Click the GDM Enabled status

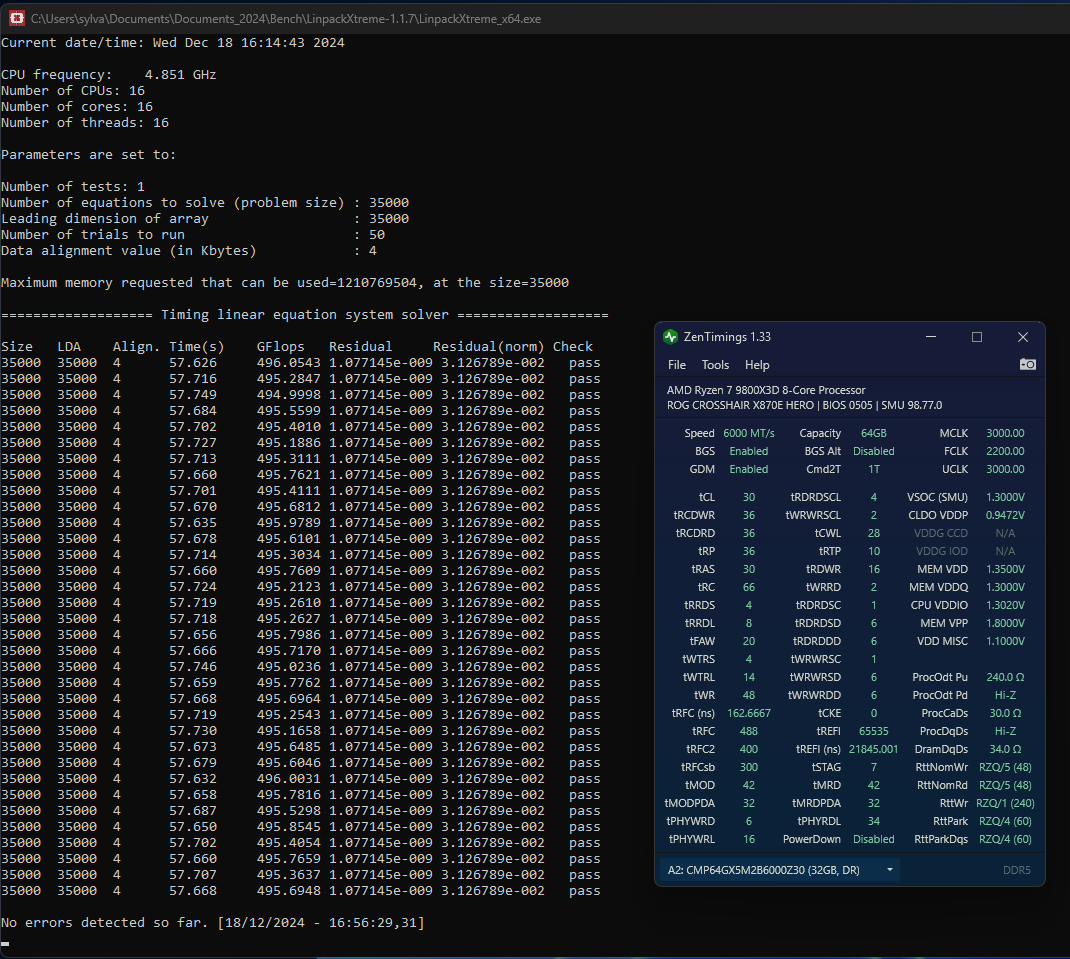click(748, 469)
